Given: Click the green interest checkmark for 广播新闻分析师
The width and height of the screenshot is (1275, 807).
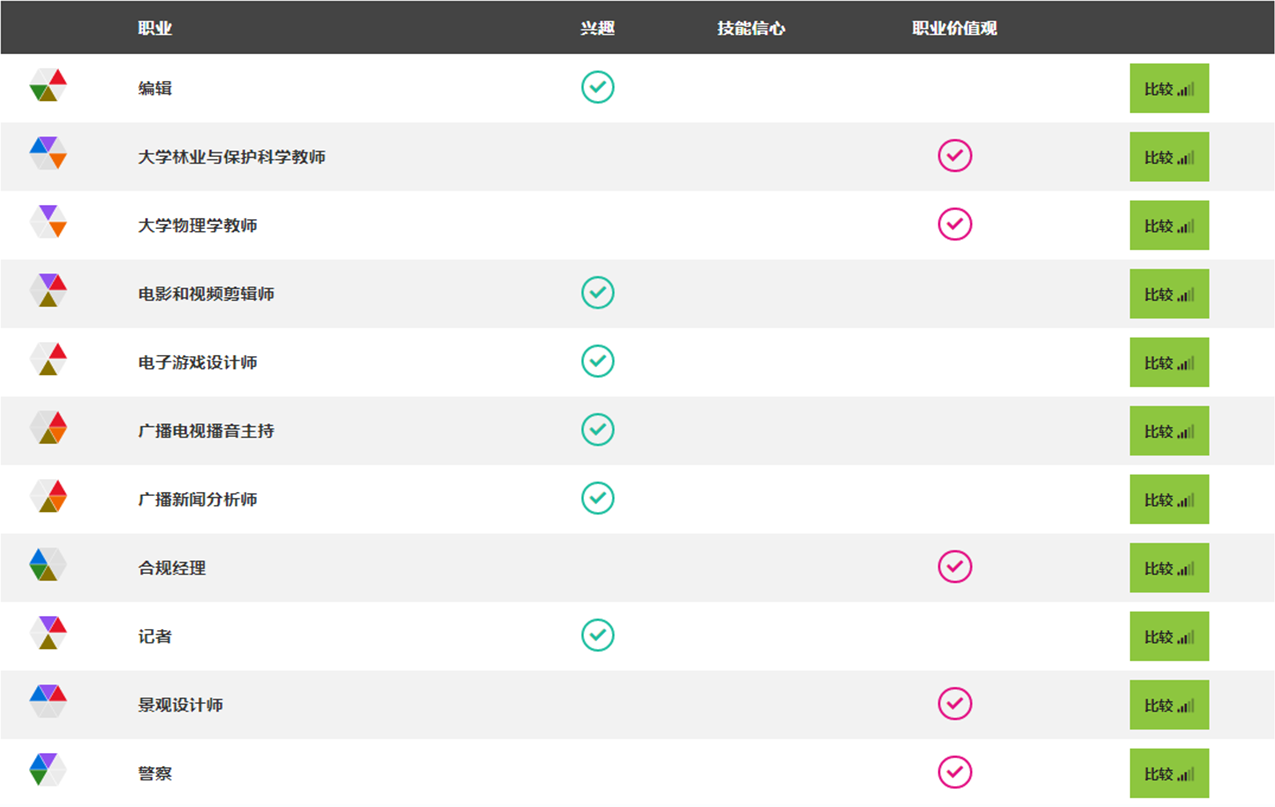Looking at the screenshot, I should click(598, 498).
